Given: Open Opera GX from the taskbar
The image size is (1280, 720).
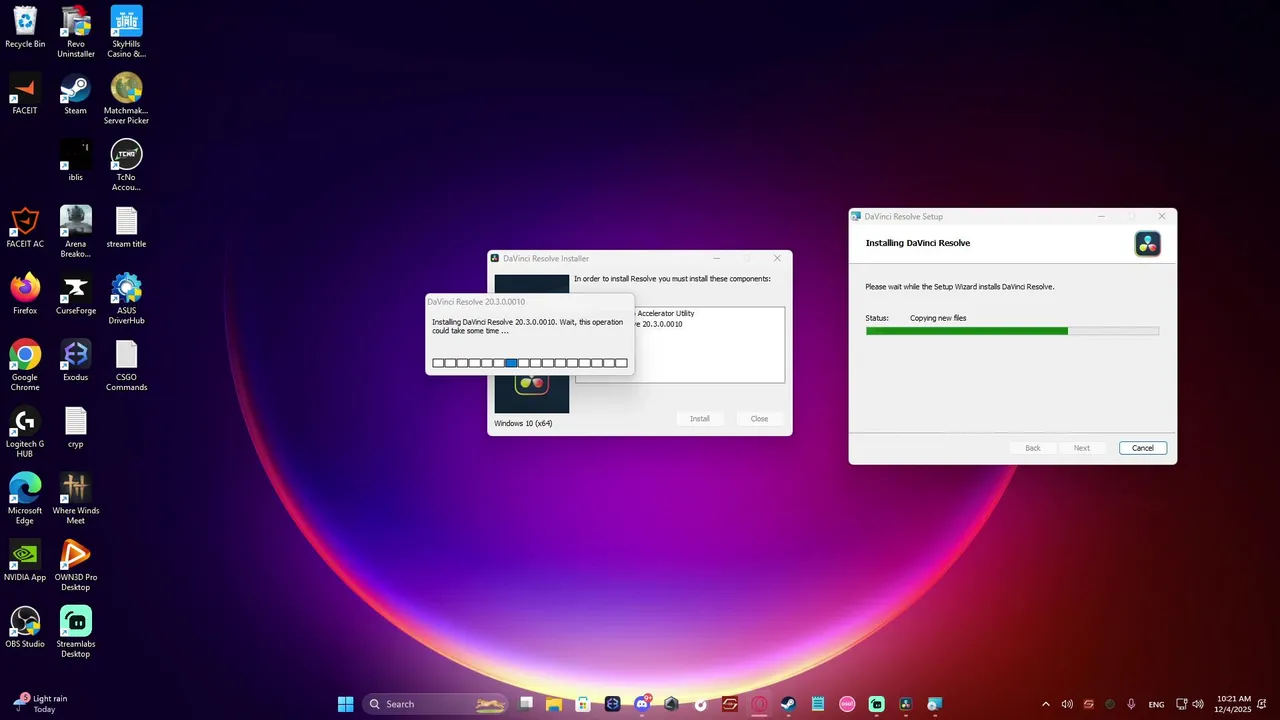Looking at the screenshot, I should (x=759, y=704).
